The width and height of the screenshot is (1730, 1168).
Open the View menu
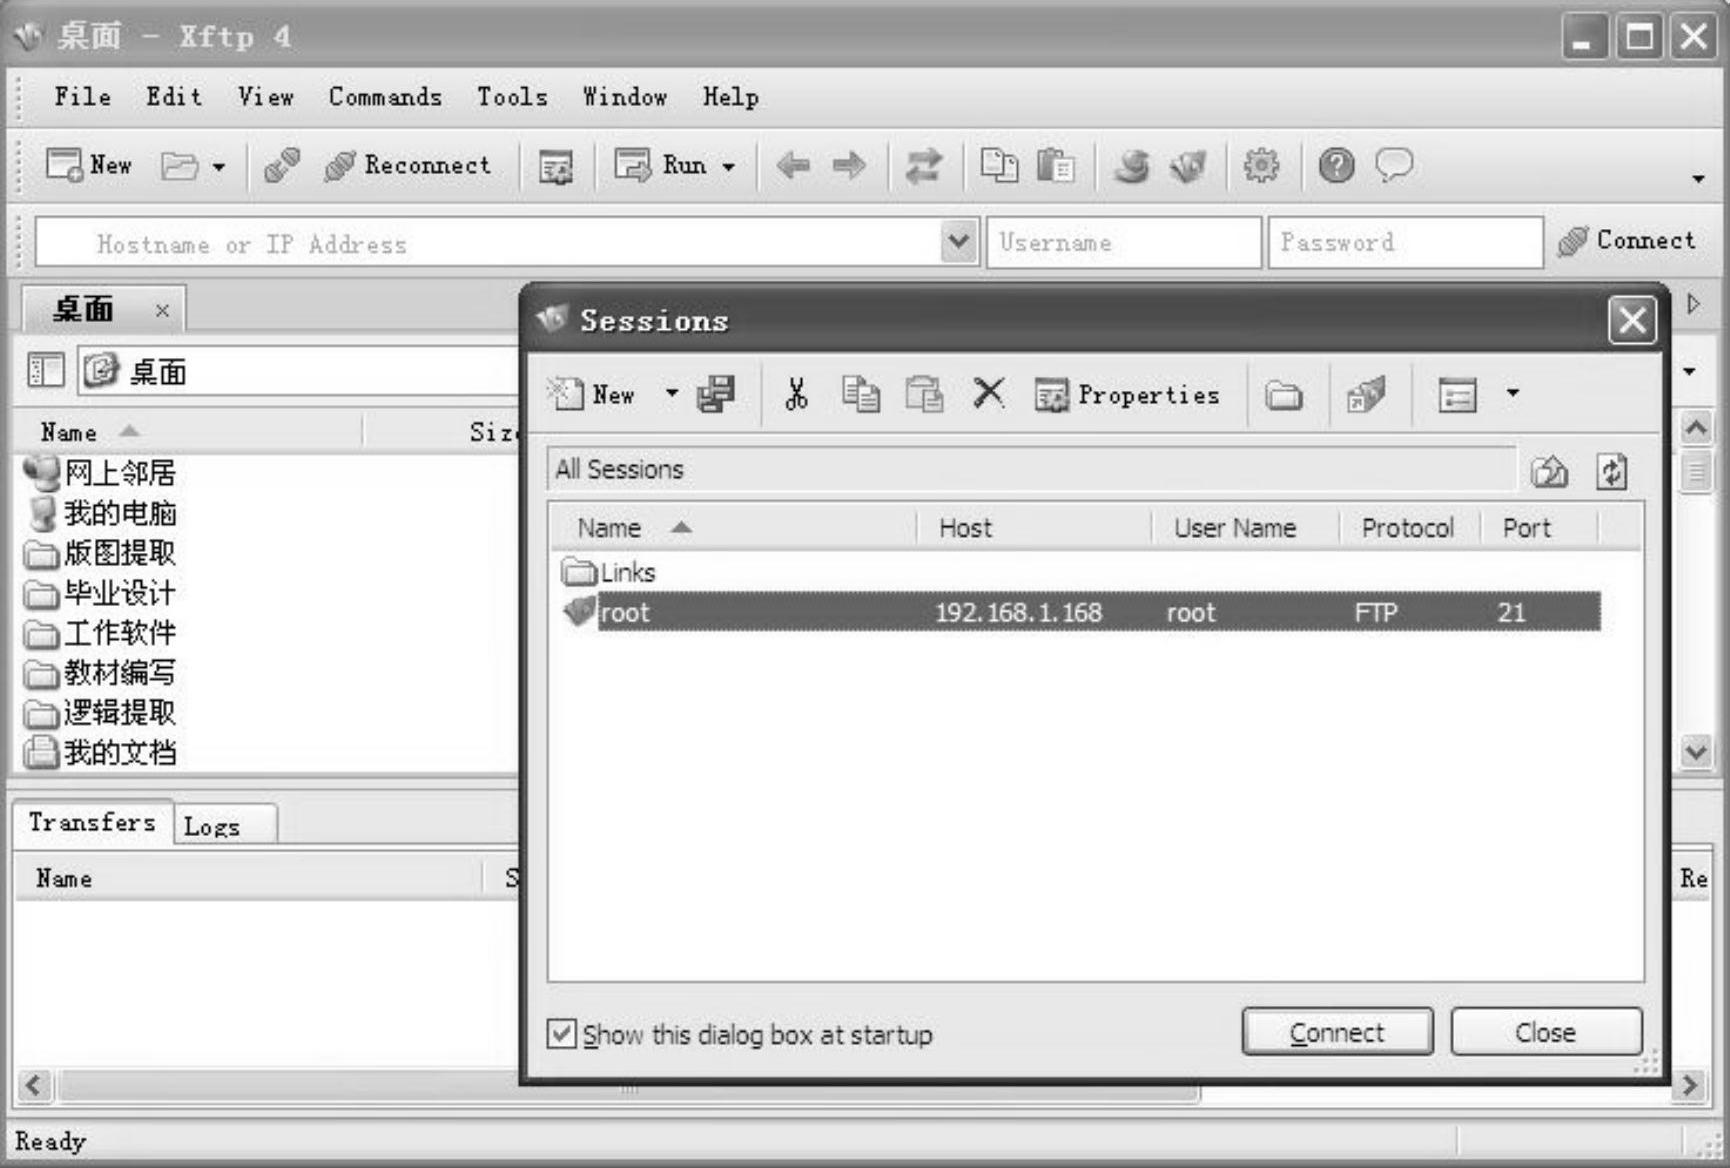click(266, 97)
